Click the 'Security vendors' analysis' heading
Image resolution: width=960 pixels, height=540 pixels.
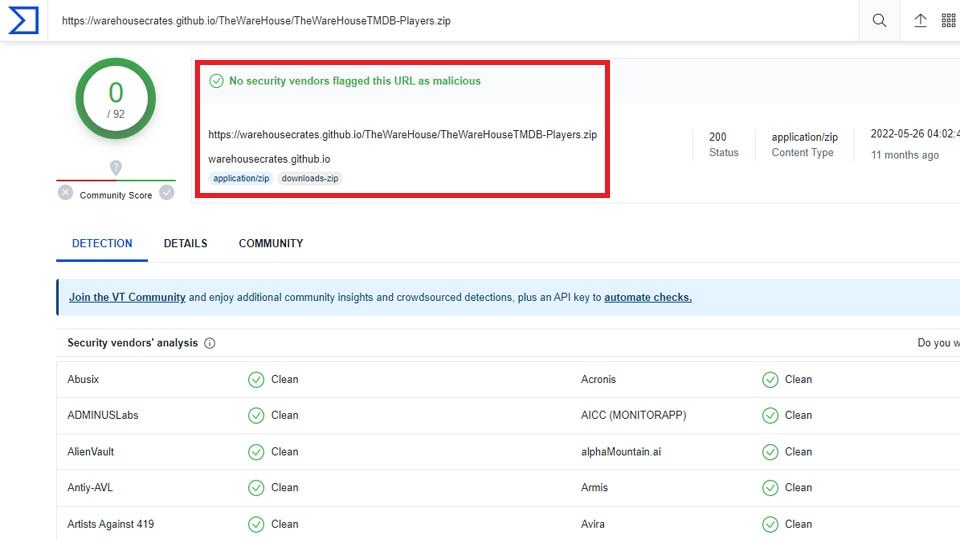point(132,343)
